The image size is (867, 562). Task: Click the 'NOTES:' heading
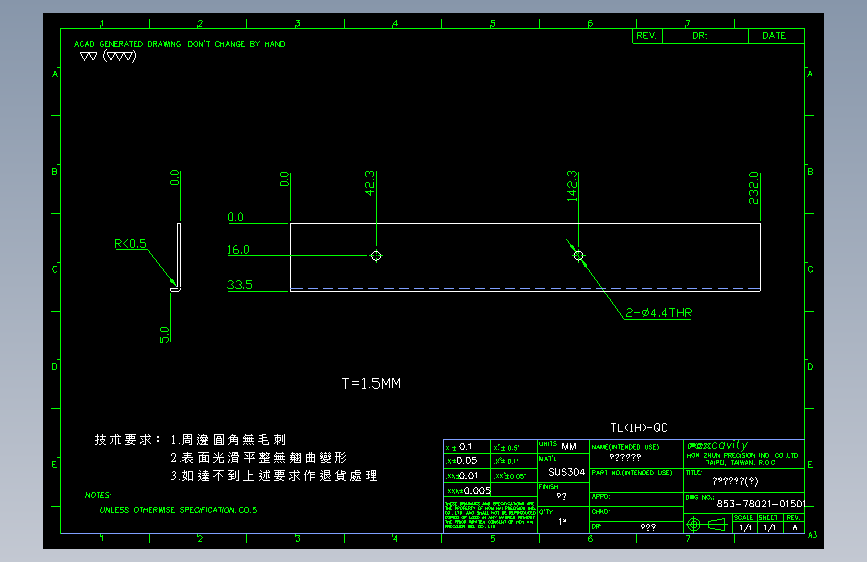pyautogui.click(x=98, y=495)
